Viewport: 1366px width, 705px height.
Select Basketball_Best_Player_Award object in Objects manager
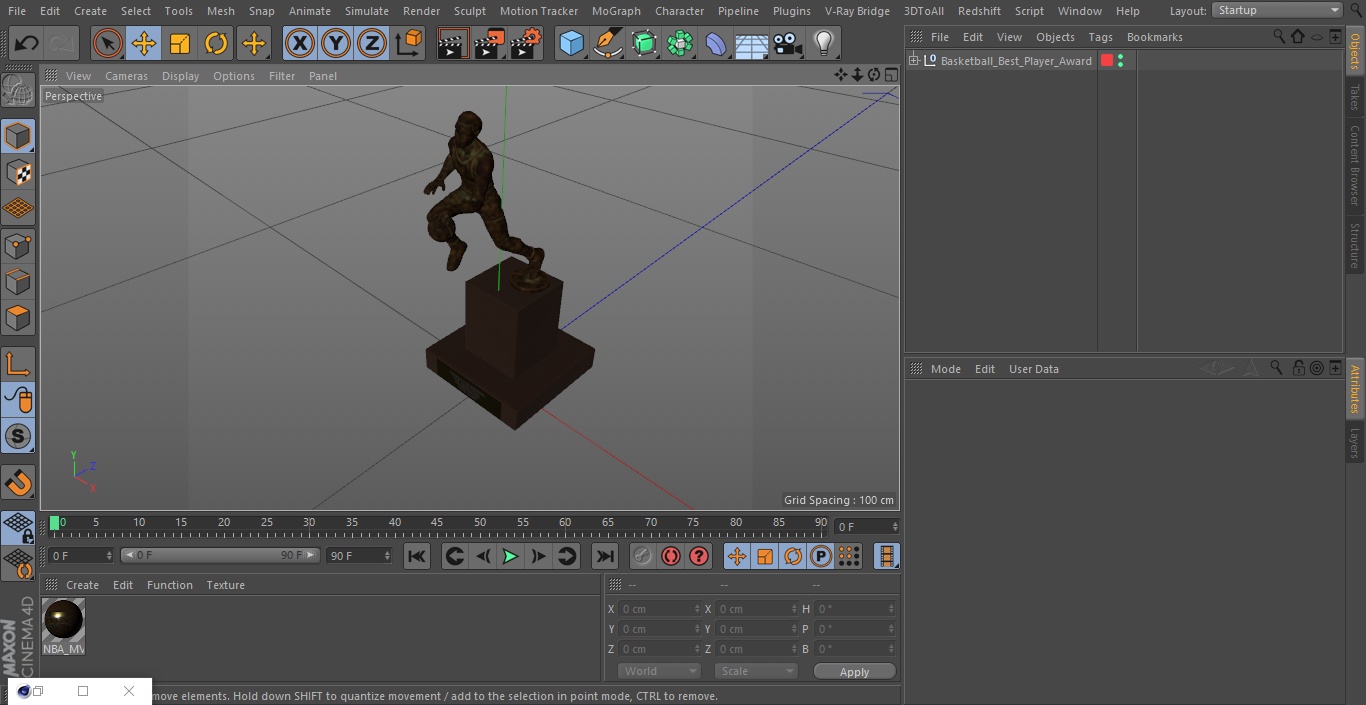pos(1016,61)
